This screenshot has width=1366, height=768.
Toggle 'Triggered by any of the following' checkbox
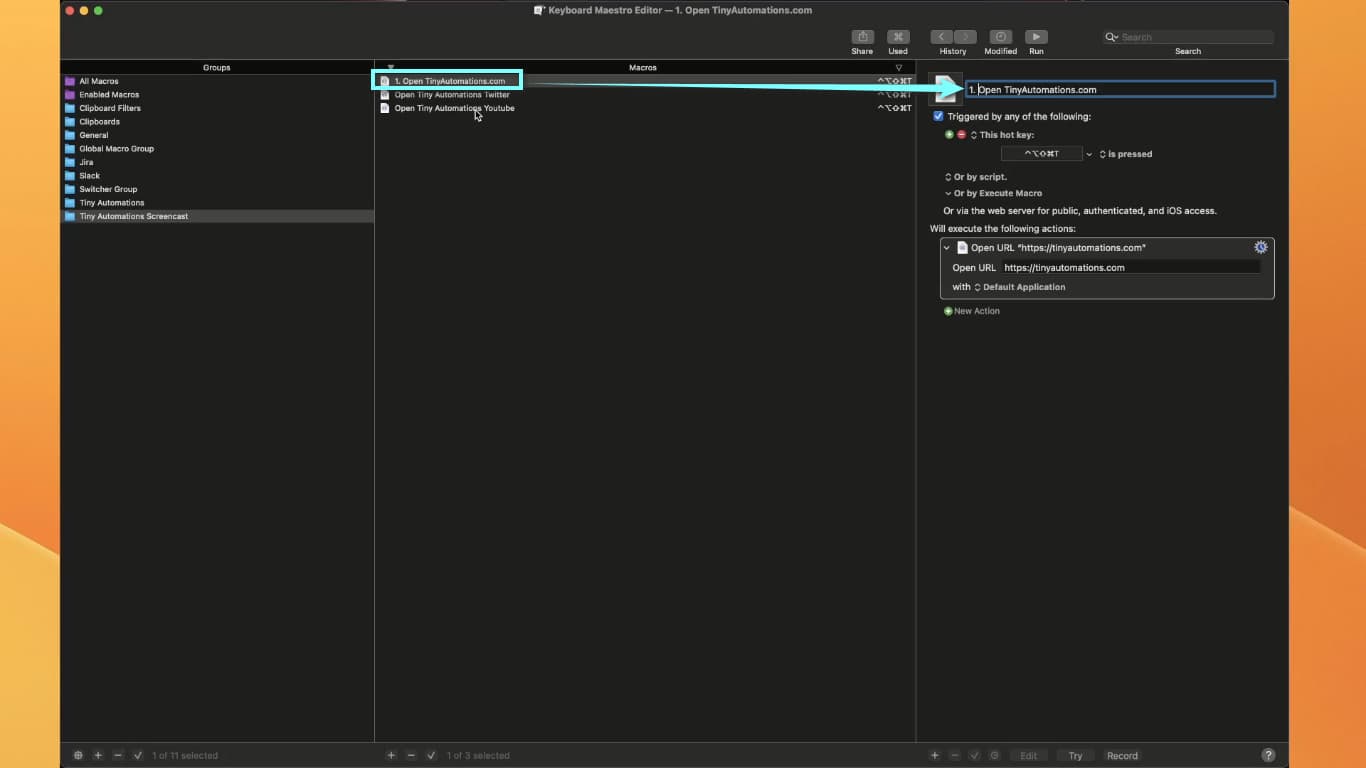click(938, 116)
